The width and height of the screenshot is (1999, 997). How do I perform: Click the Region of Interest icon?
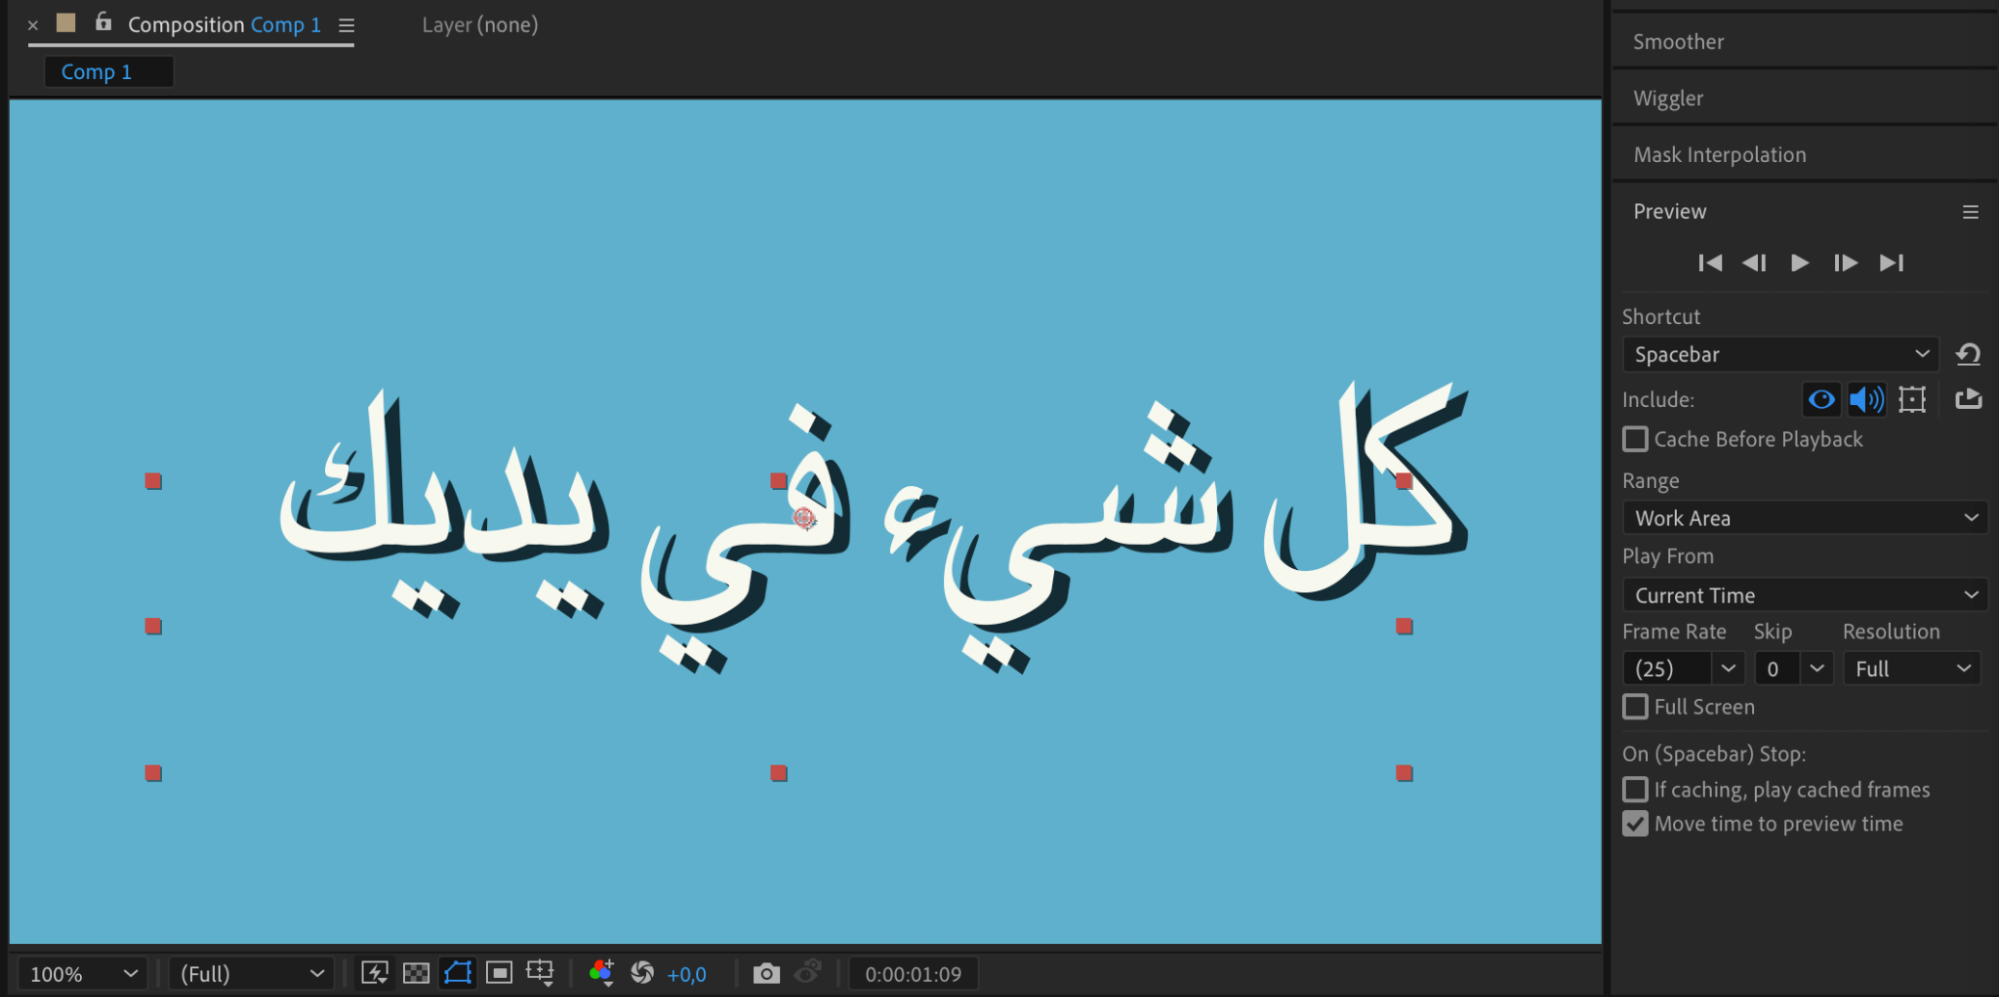[499, 973]
